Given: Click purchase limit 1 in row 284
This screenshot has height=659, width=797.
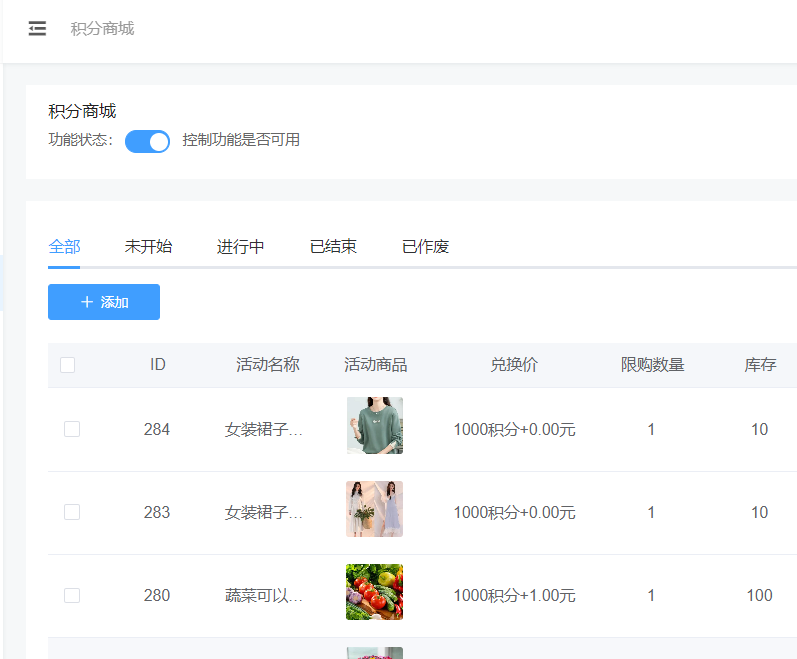Looking at the screenshot, I should pyautogui.click(x=651, y=429).
